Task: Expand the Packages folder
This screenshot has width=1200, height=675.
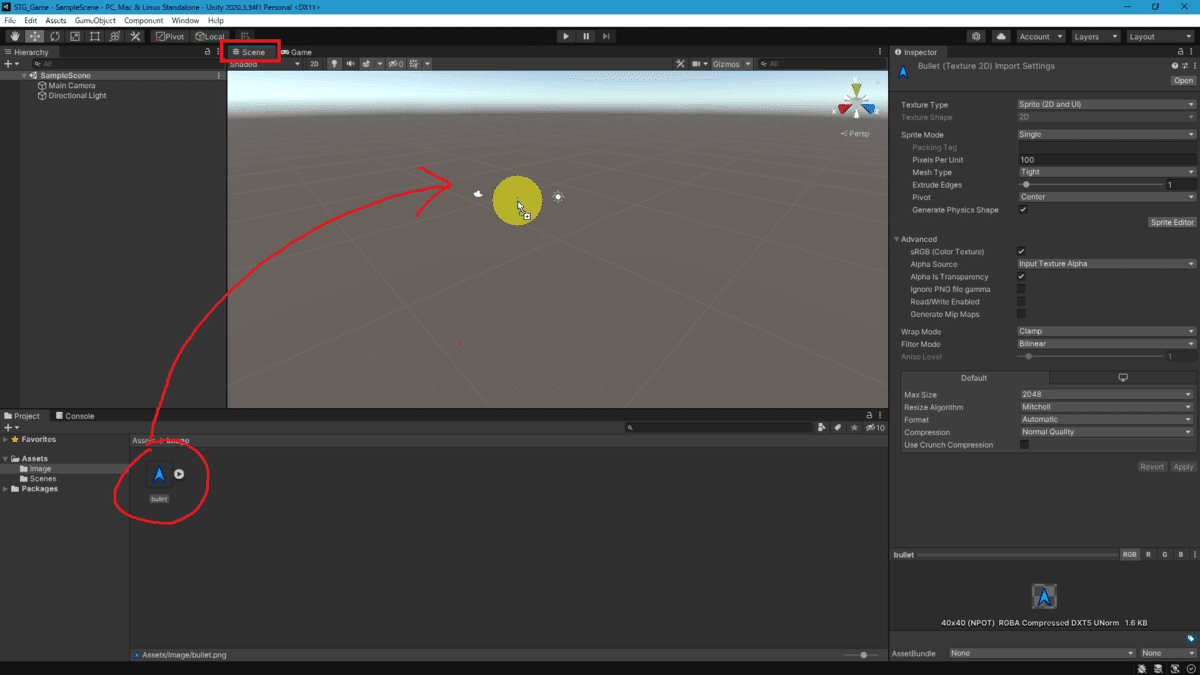Action: pos(5,489)
